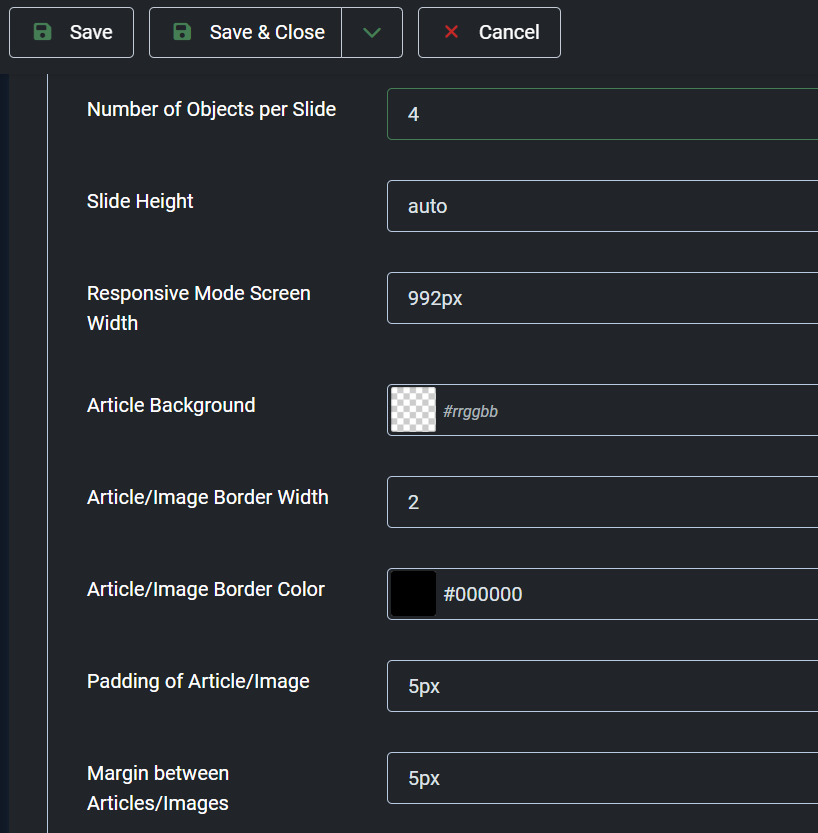Click the red X icon on Cancel
Viewport: 818px width, 833px height.
(x=451, y=32)
